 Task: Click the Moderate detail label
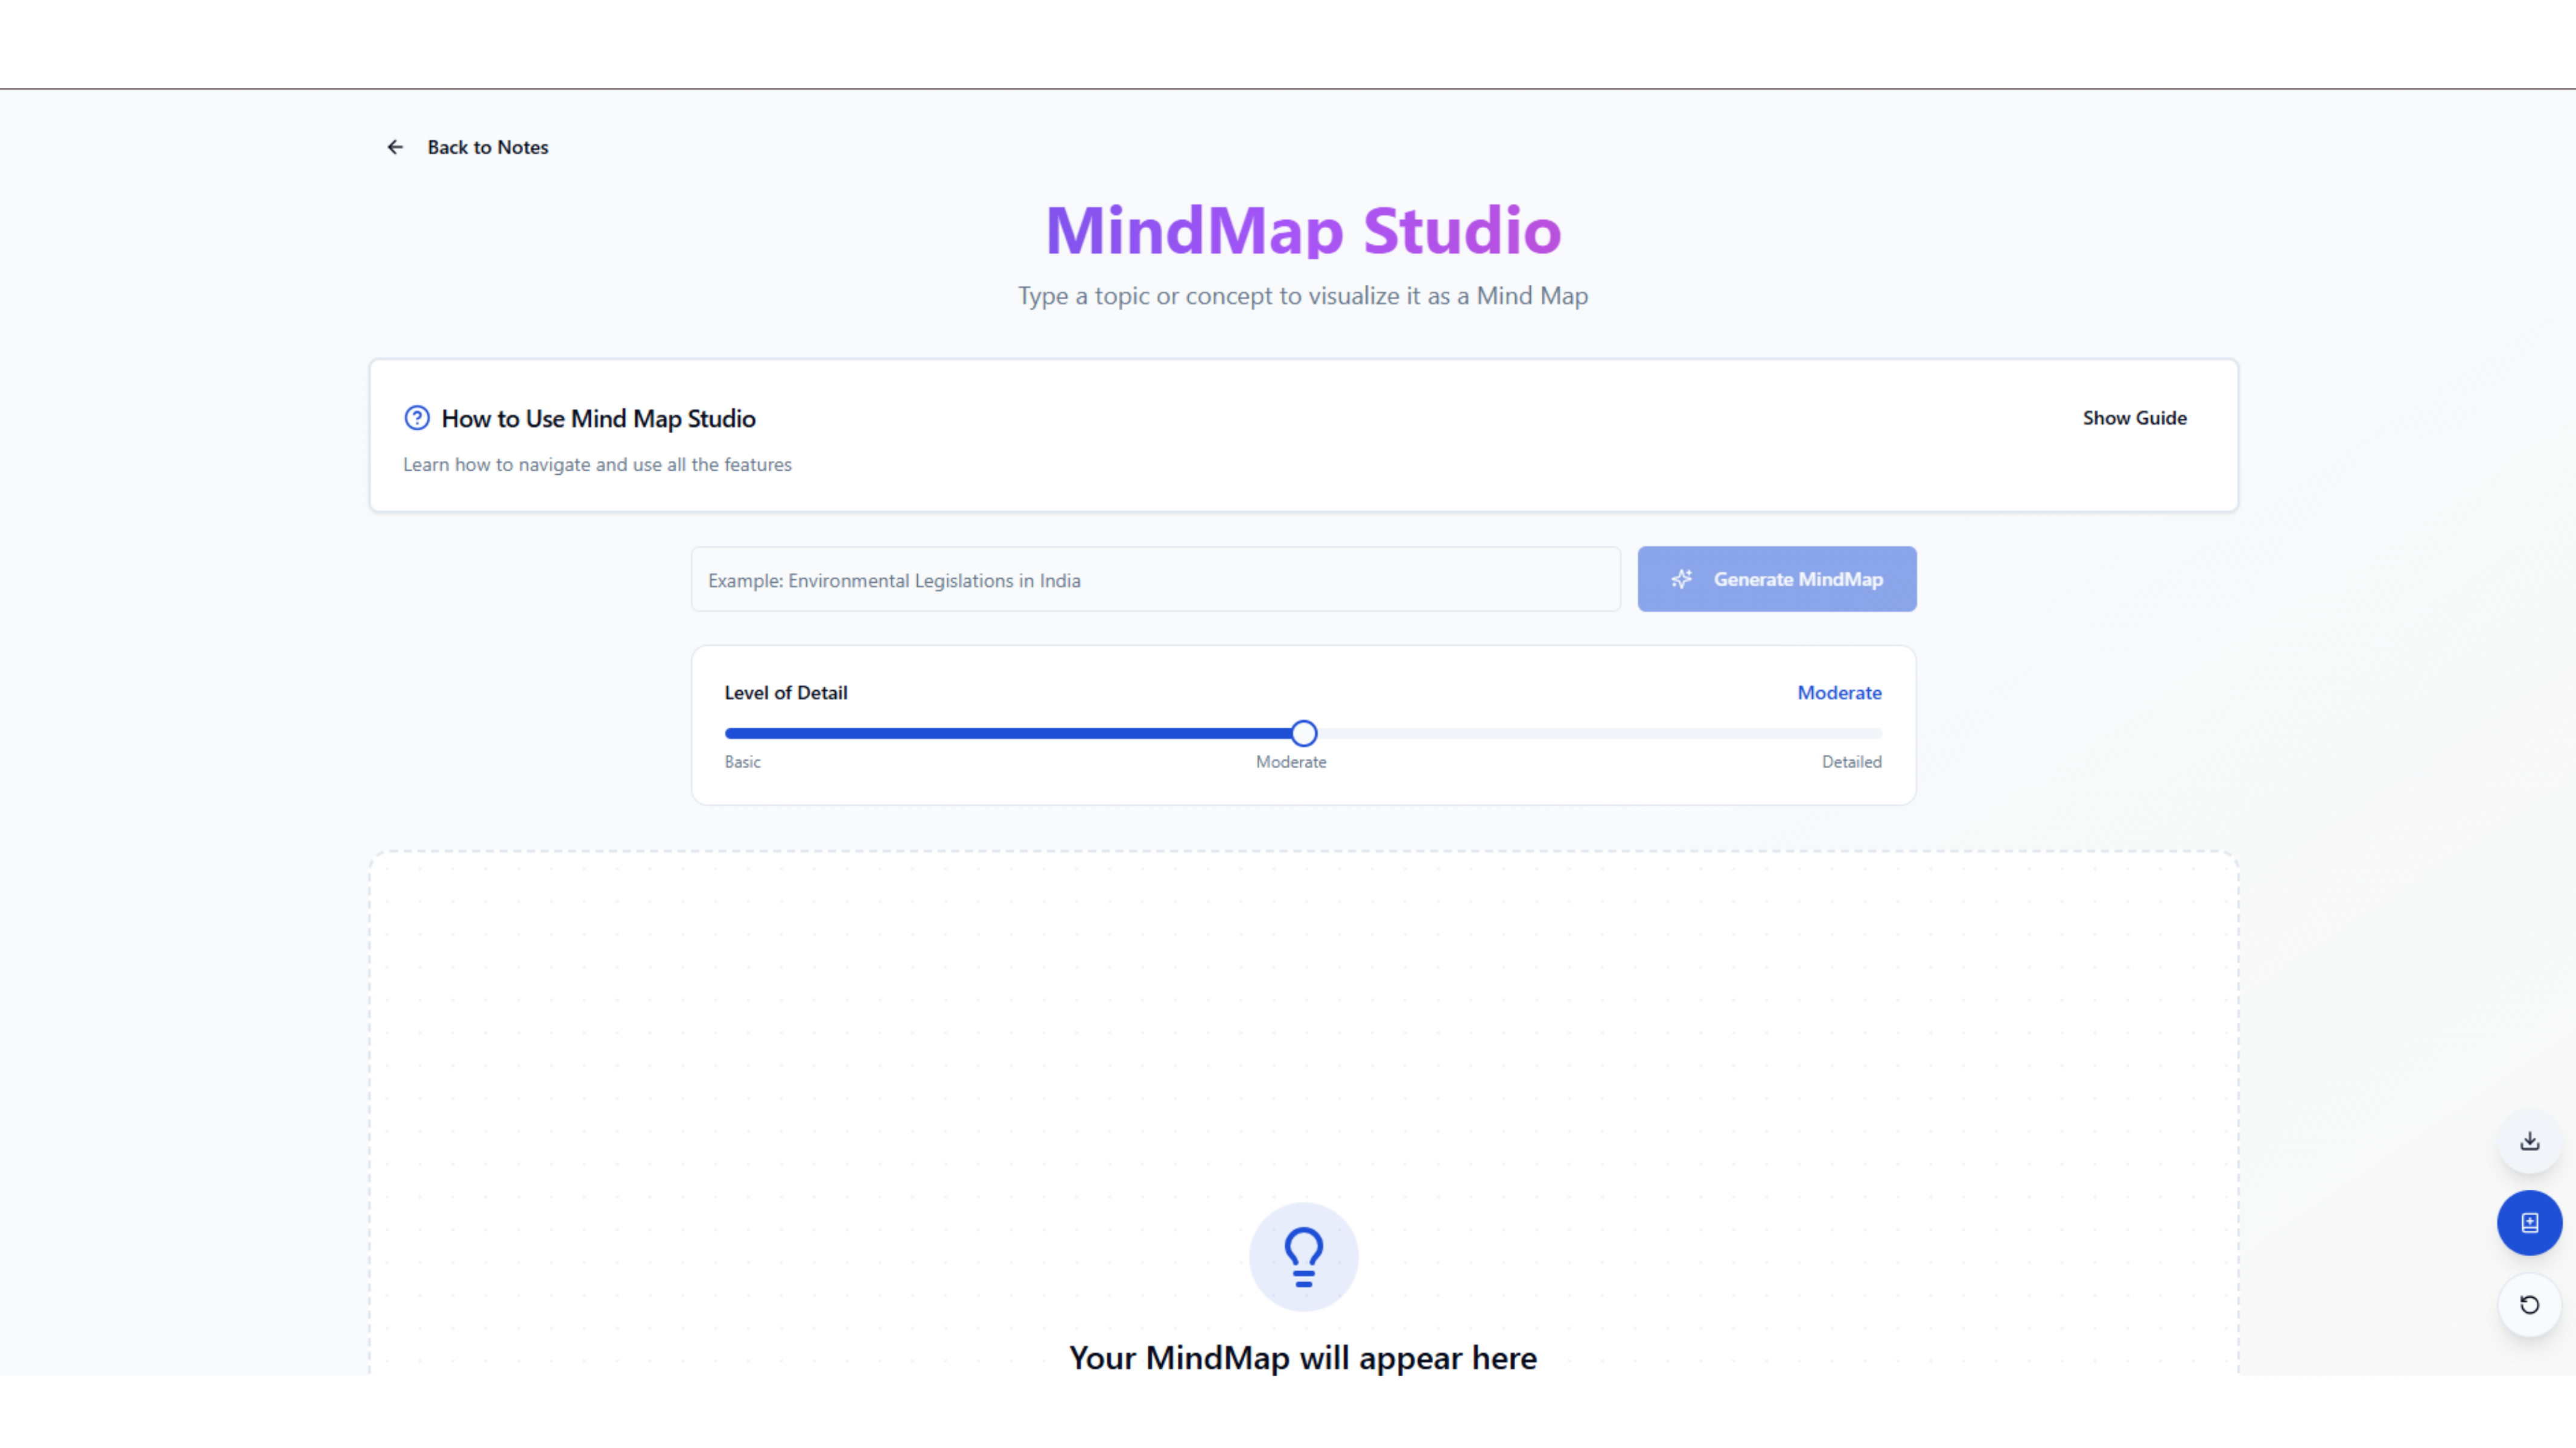coord(1839,692)
